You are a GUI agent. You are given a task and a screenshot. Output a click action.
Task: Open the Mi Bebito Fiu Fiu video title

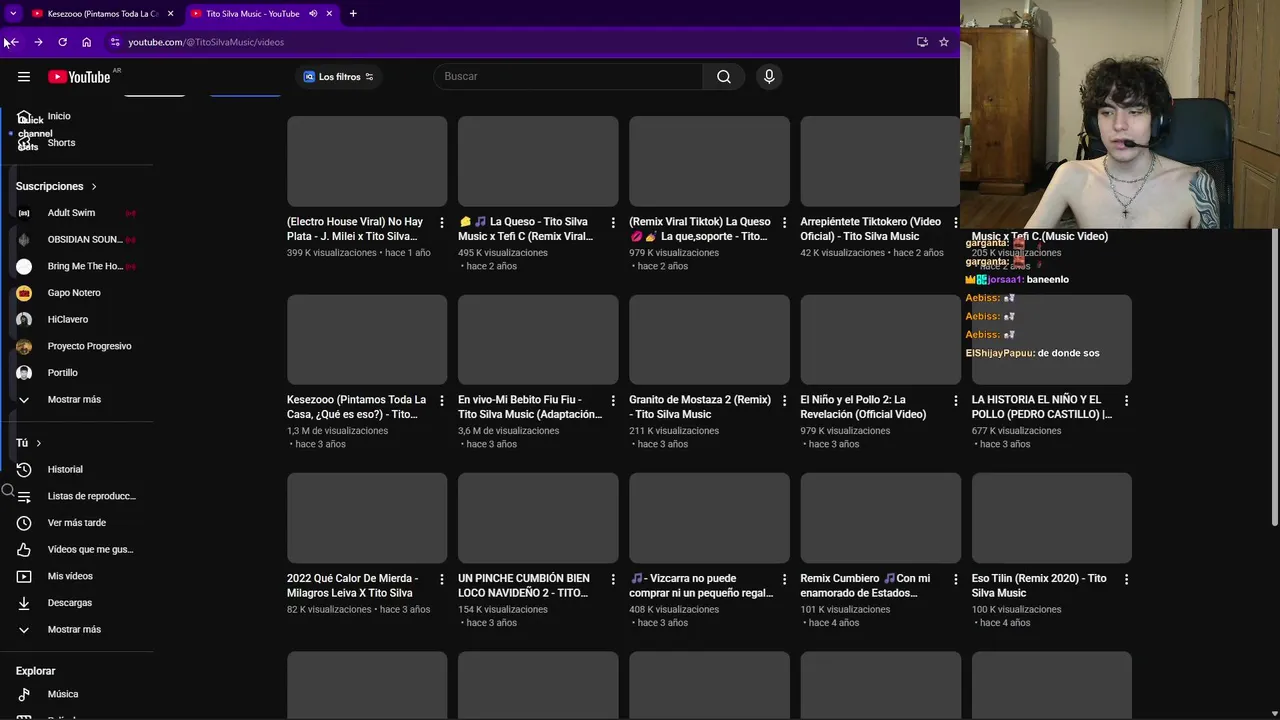pyautogui.click(x=530, y=407)
